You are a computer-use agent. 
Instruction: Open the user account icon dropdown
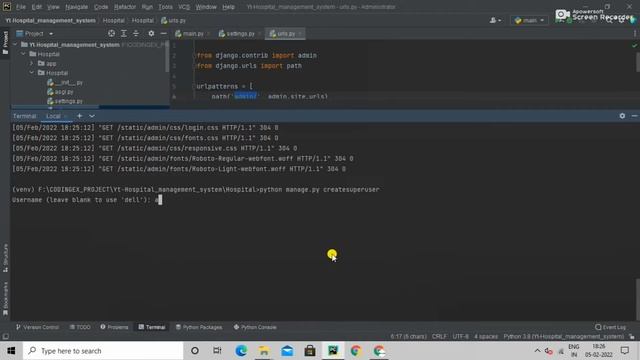(495, 20)
